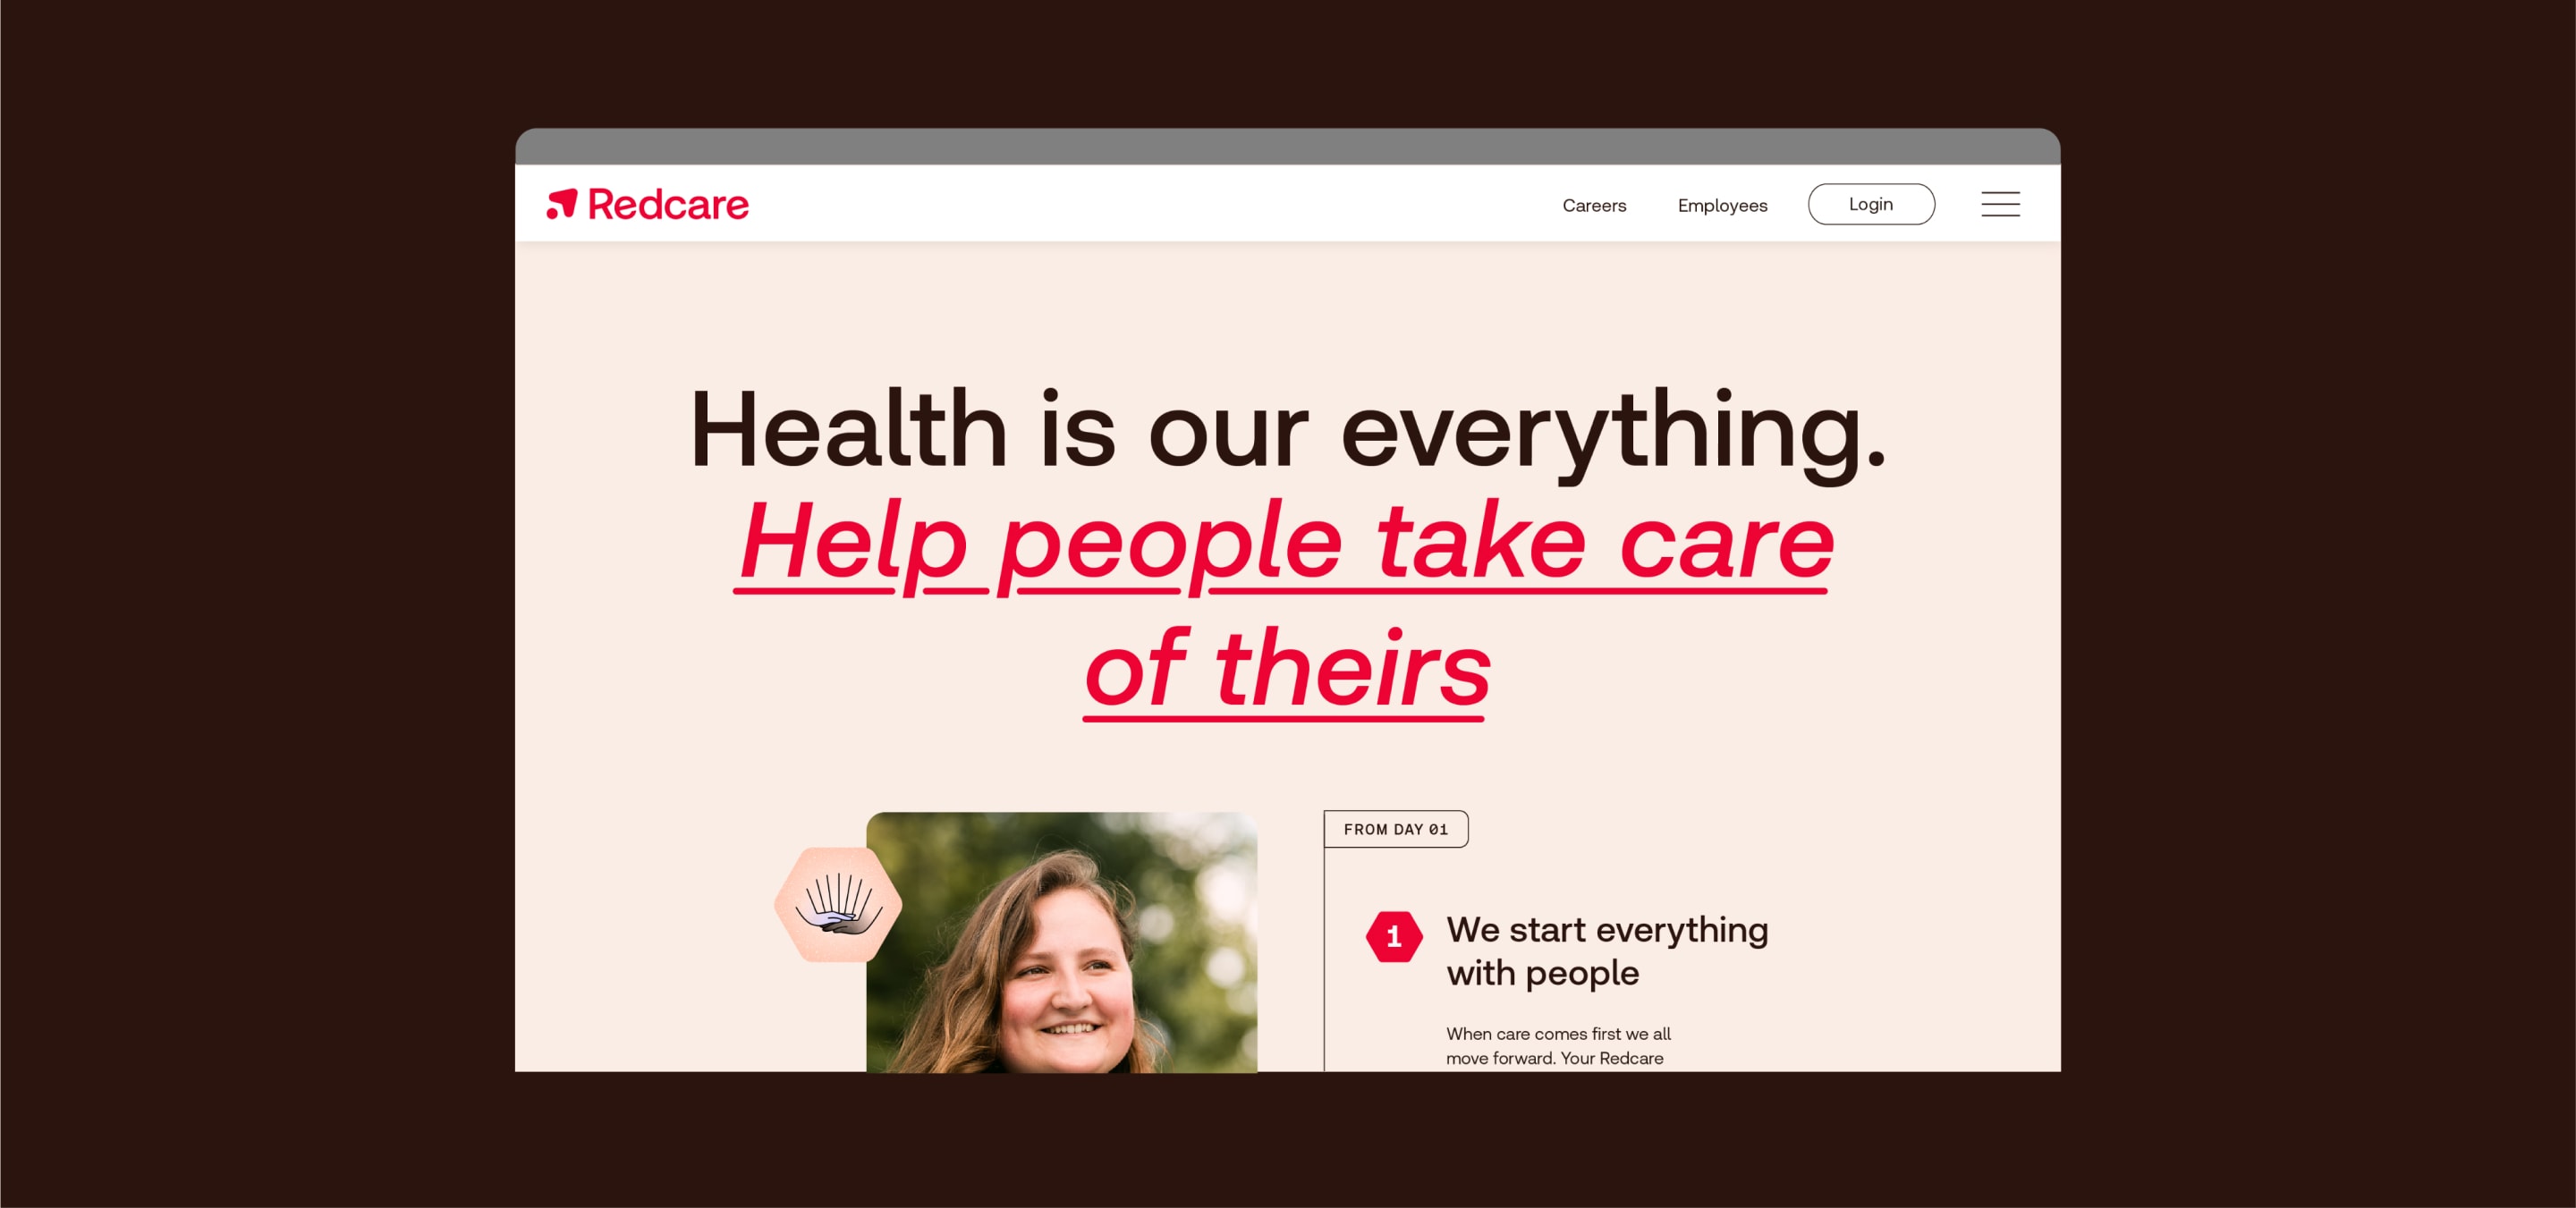Click the word 'people' in red headline
Image resolution: width=2576 pixels, height=1208 pixels.
[1169, 546]
